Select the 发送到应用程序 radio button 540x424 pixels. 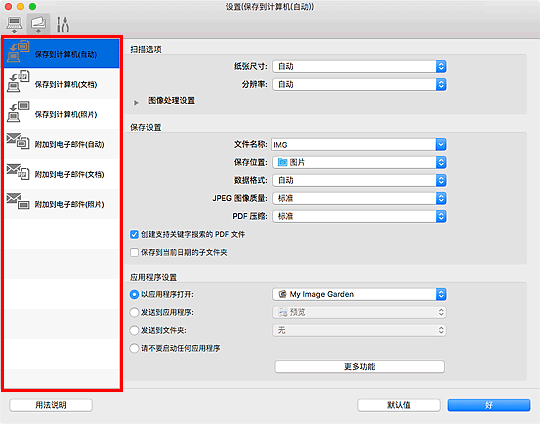(x=134, y=312)
